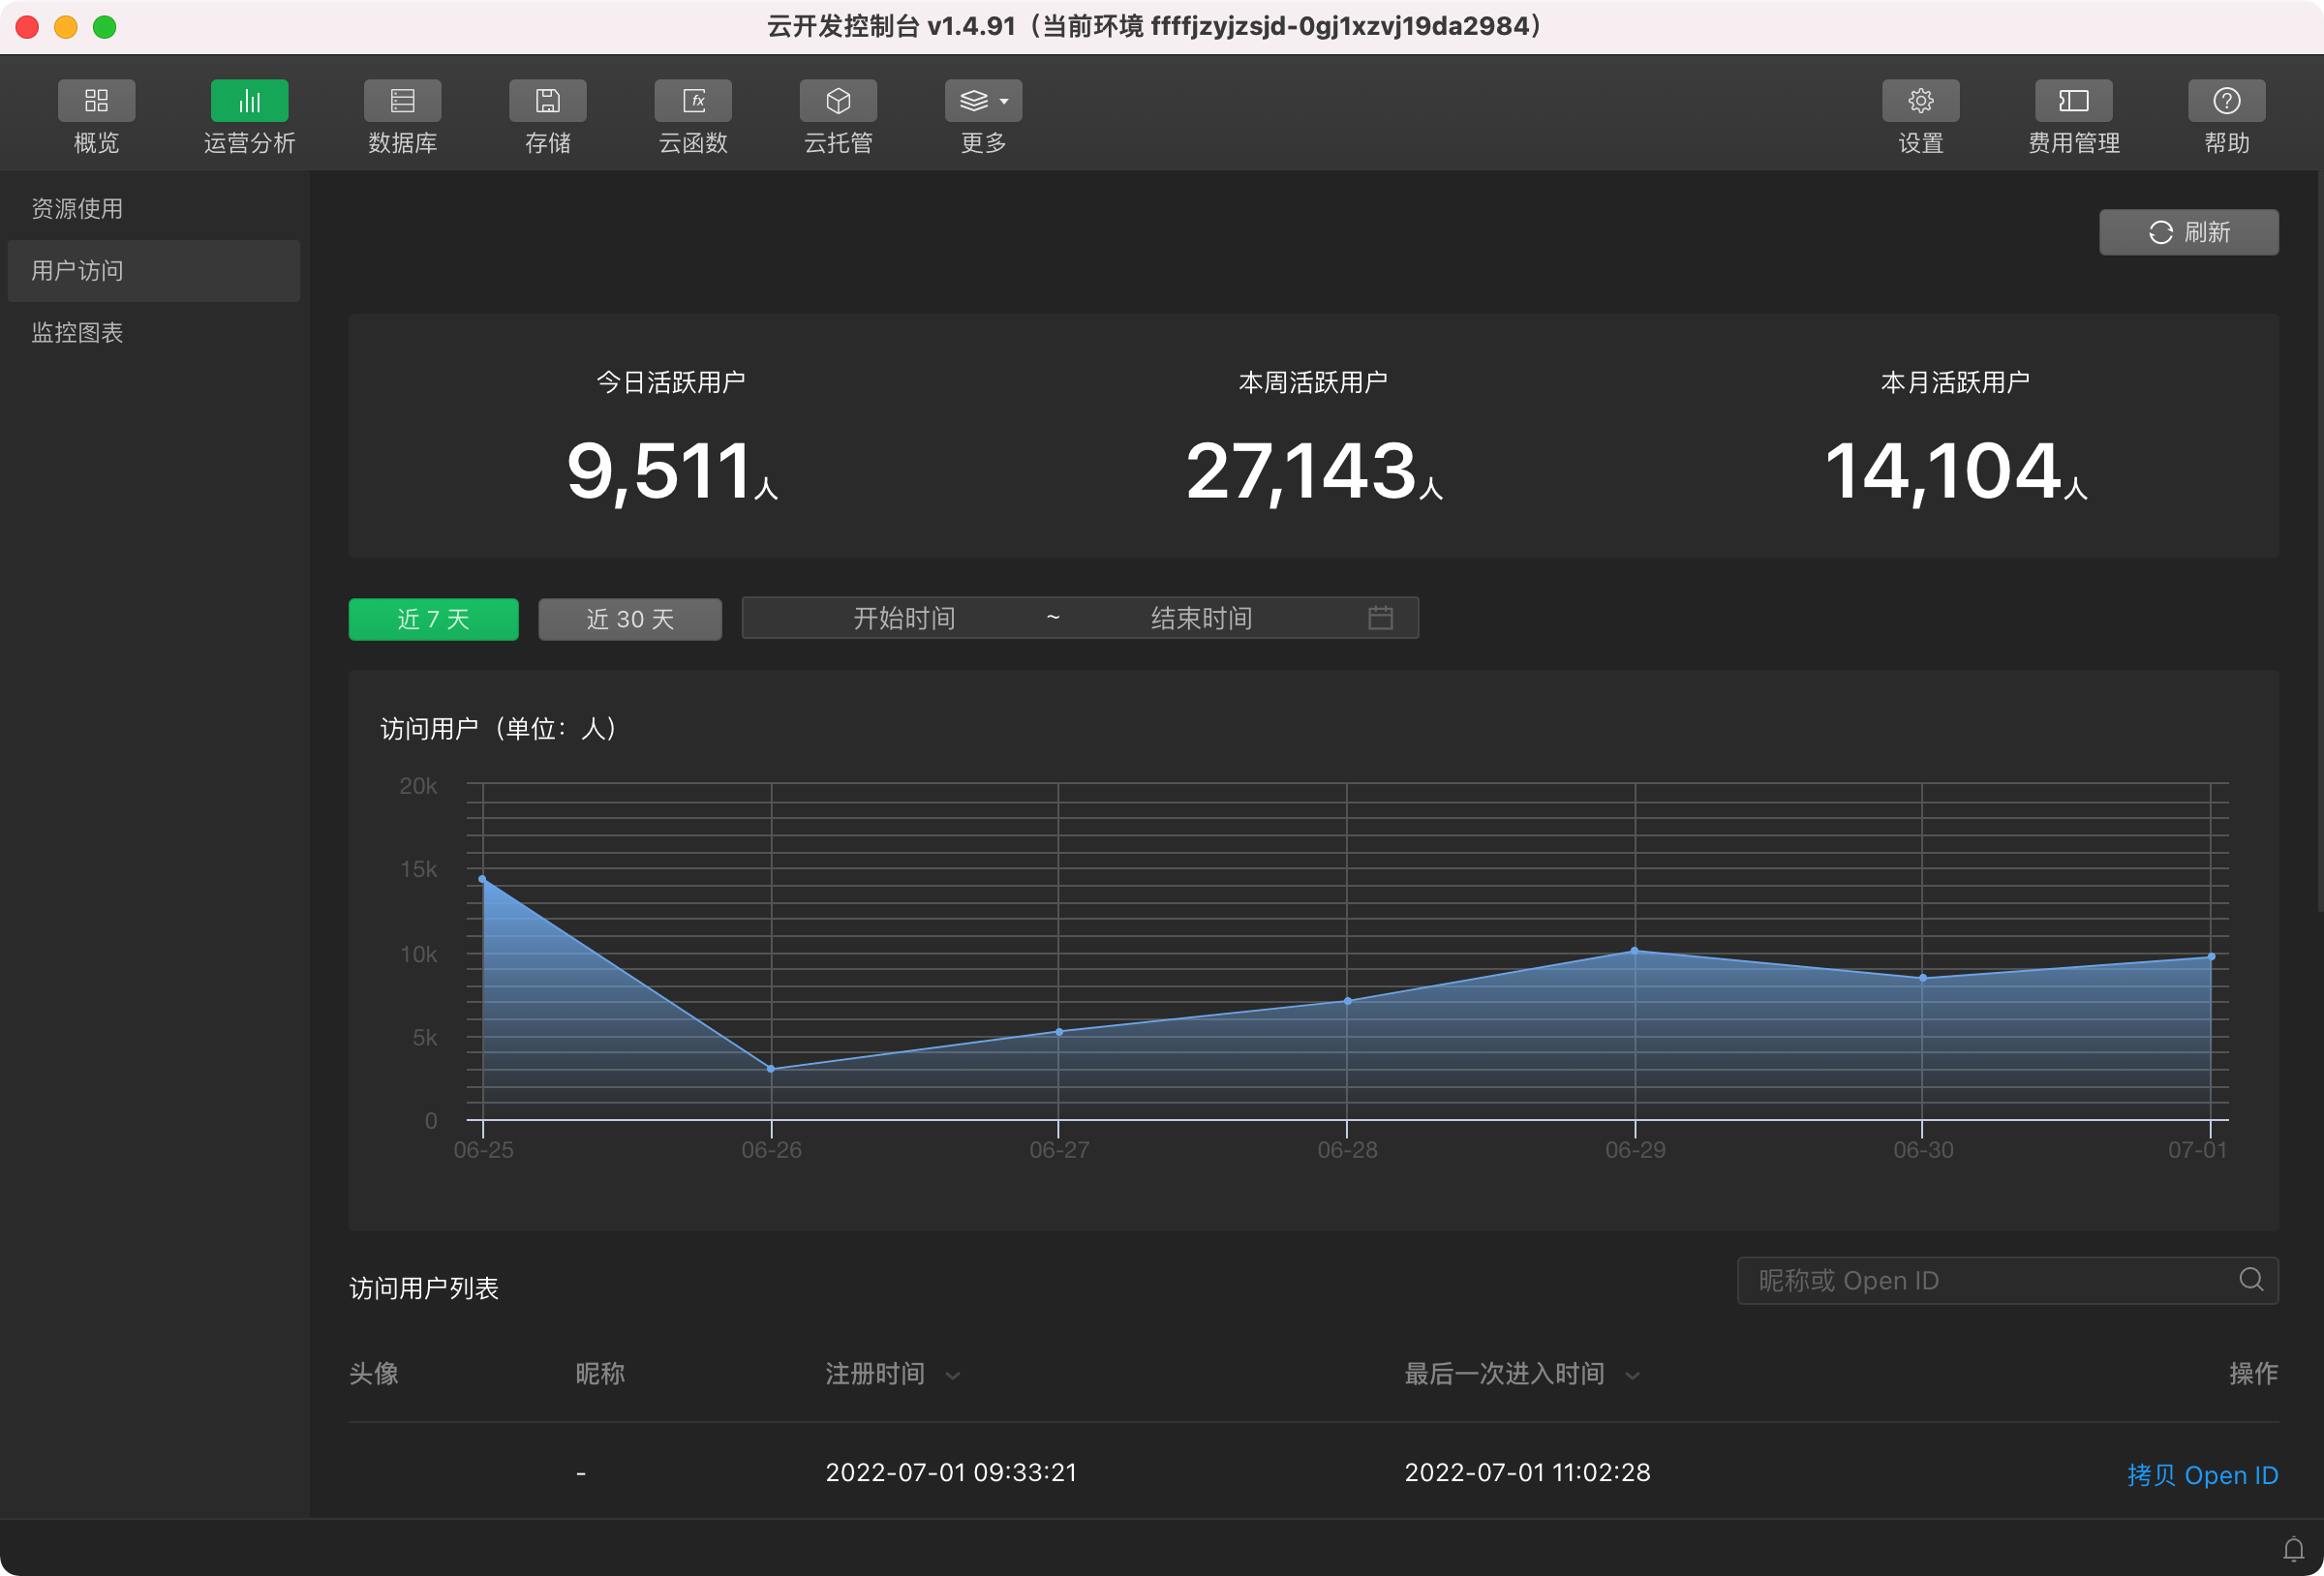Sort by 最后一次进入时间 column arrow

pyautogui.click(x=1632, y=1376)
